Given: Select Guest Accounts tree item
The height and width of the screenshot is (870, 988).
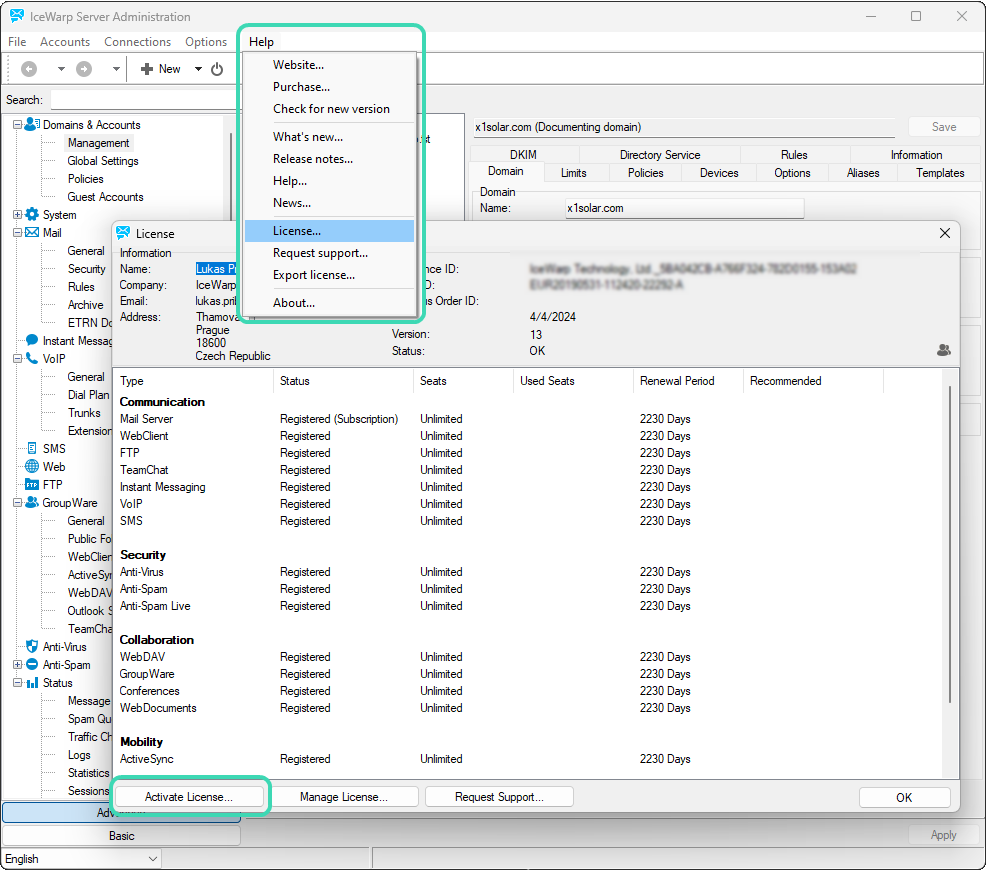Looking at the screenshot, I should (105, 197).
